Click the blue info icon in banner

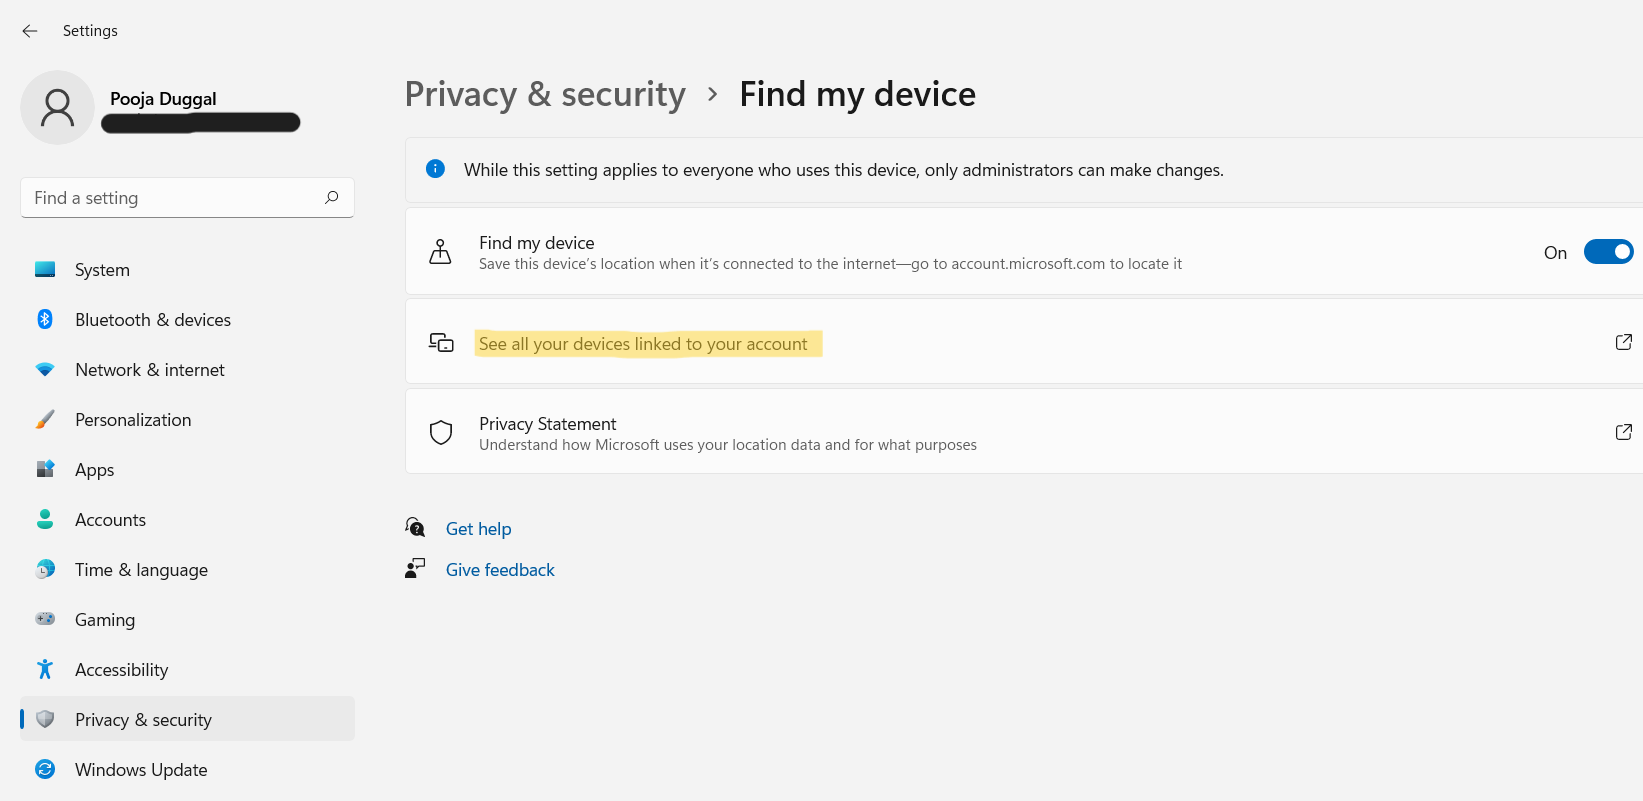[435, 169]
